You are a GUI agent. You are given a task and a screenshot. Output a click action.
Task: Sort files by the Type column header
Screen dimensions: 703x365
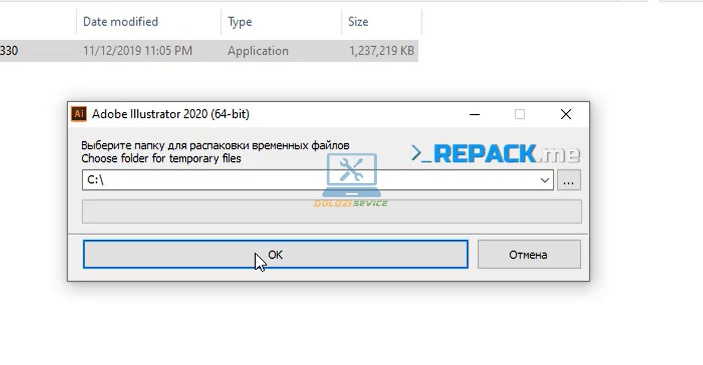pos(240,22)
